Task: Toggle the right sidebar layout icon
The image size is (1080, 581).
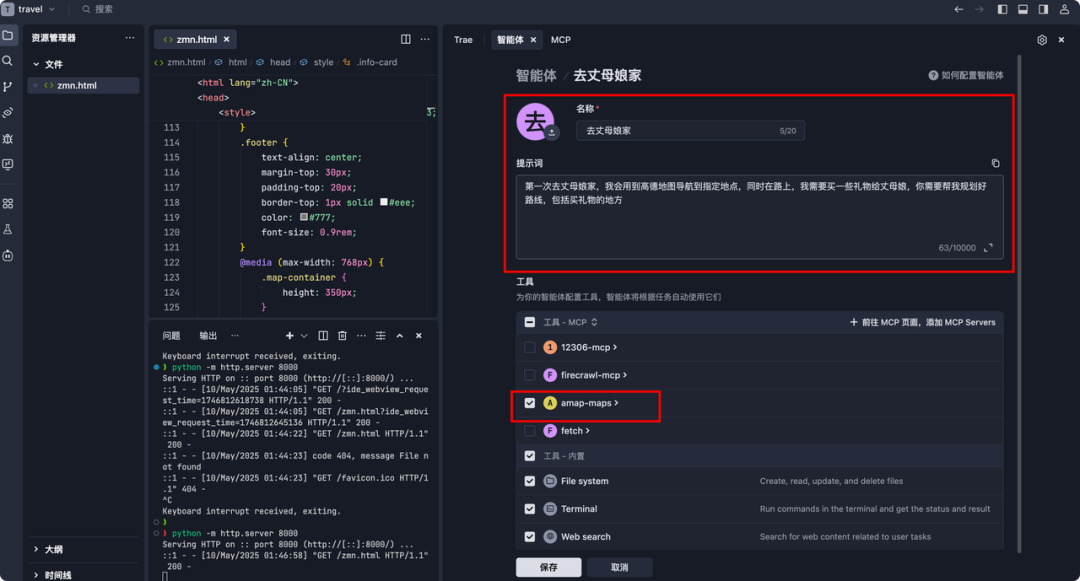Action: [x=1043, y=9]
